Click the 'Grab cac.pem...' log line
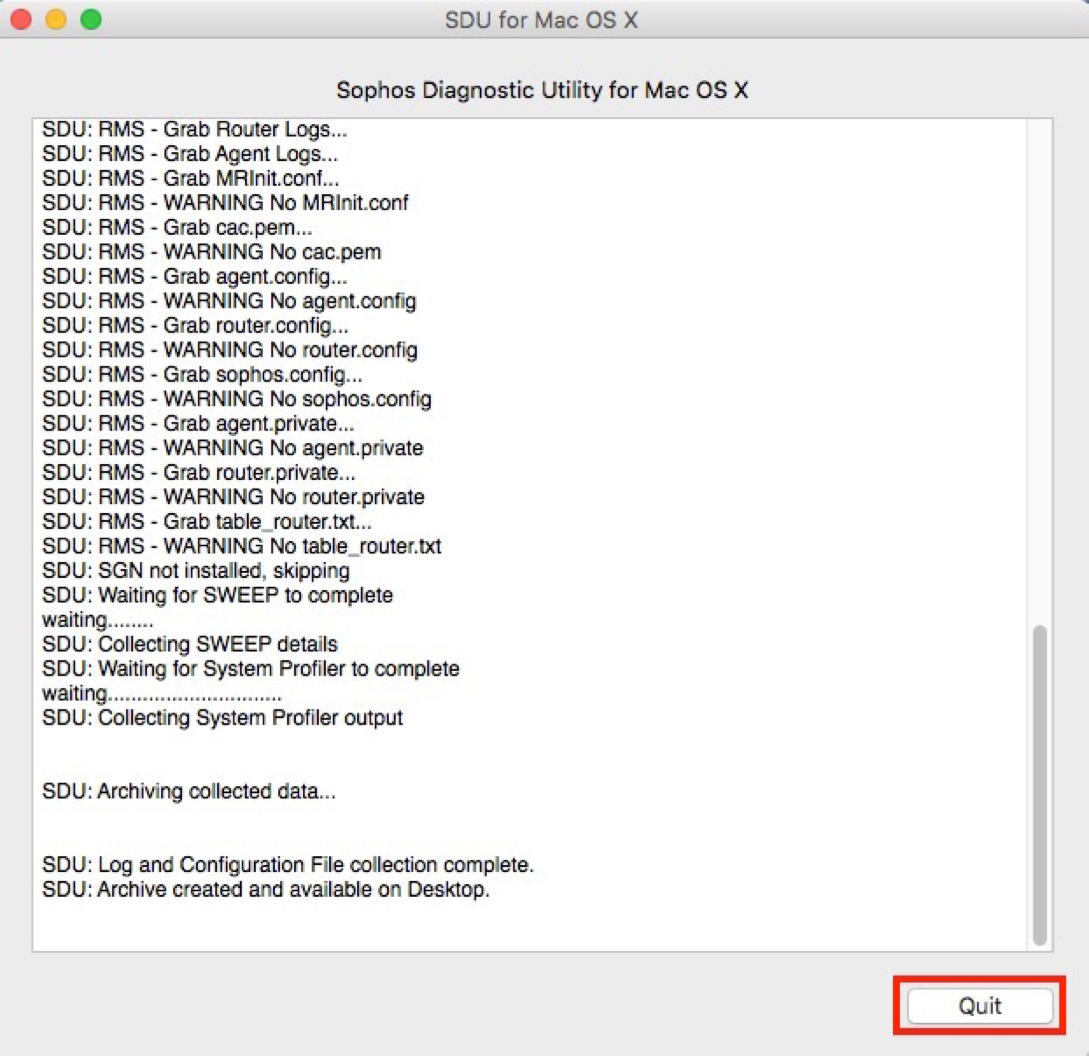Screen dimensions: 1089x1056 [x=177, y=228]
